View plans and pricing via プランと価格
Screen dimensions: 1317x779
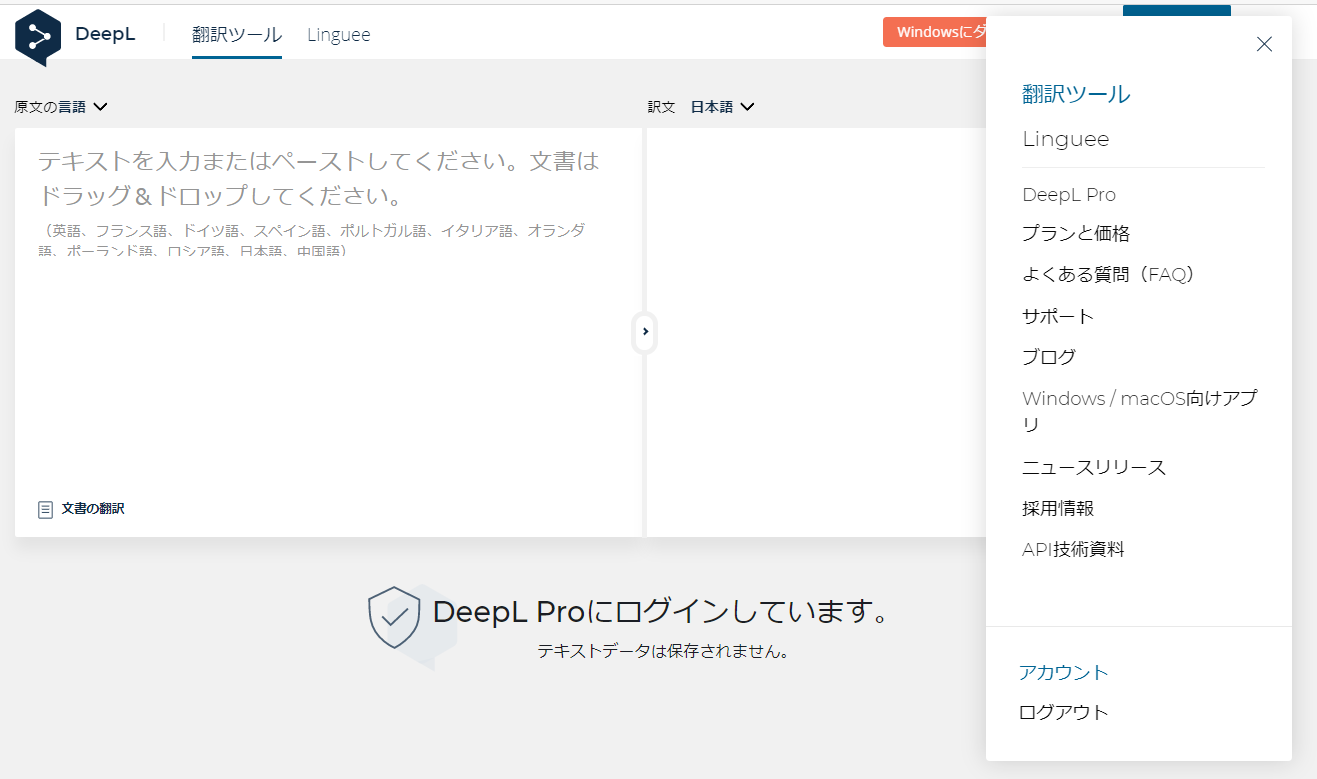1074,233
